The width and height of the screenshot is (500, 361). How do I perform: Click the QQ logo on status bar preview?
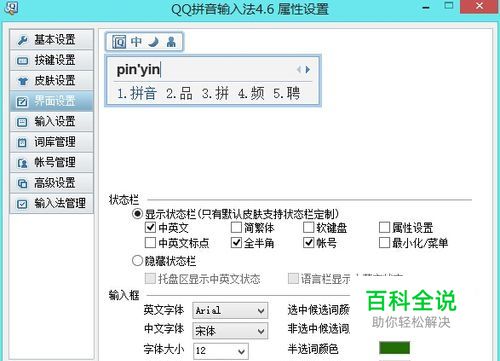(x=119, y=42)
